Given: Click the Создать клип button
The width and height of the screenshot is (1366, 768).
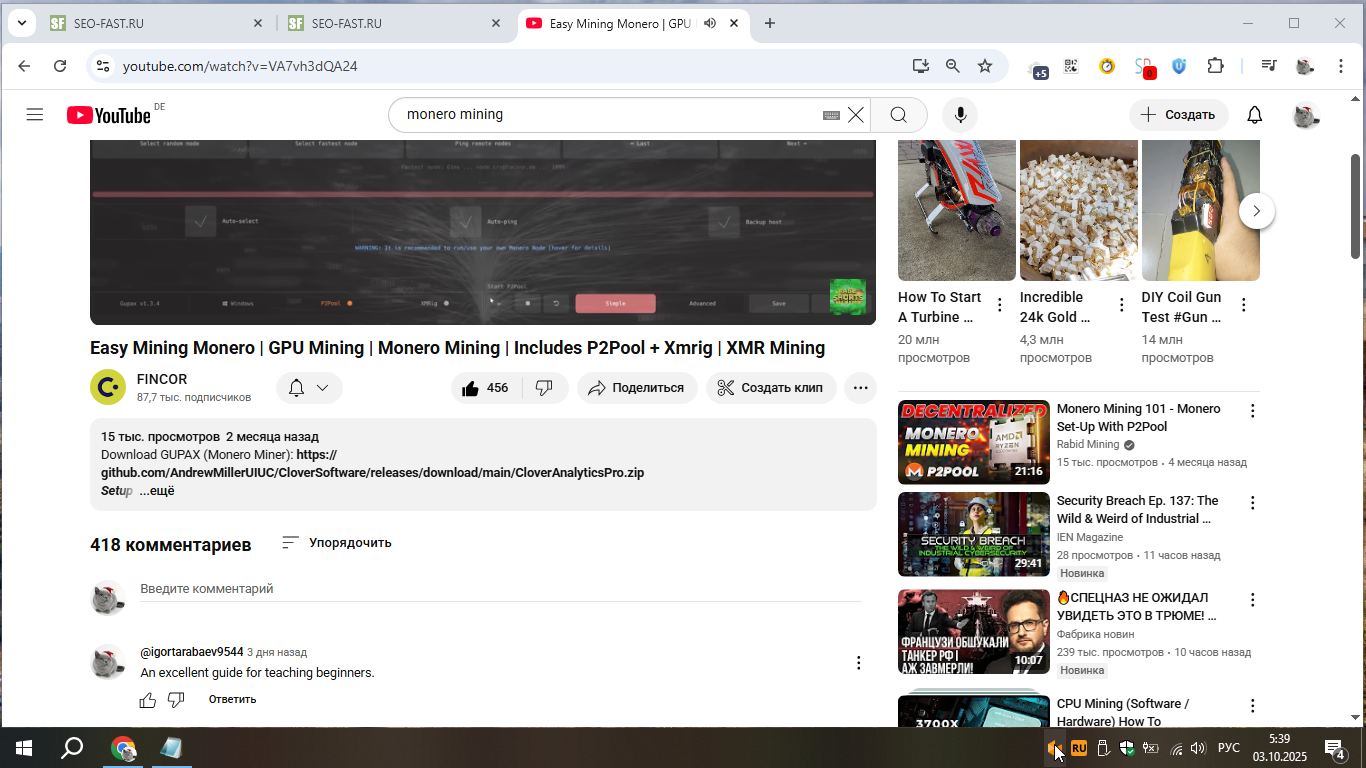Looking at the screenshot, I should (771, 388).
